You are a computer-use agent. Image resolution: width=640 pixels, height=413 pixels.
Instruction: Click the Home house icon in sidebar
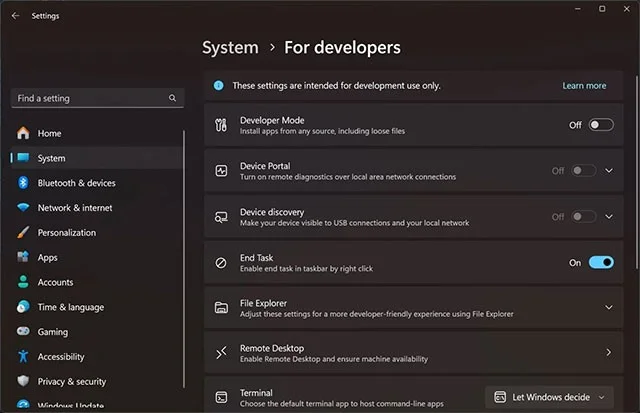[x=23, y=133]
